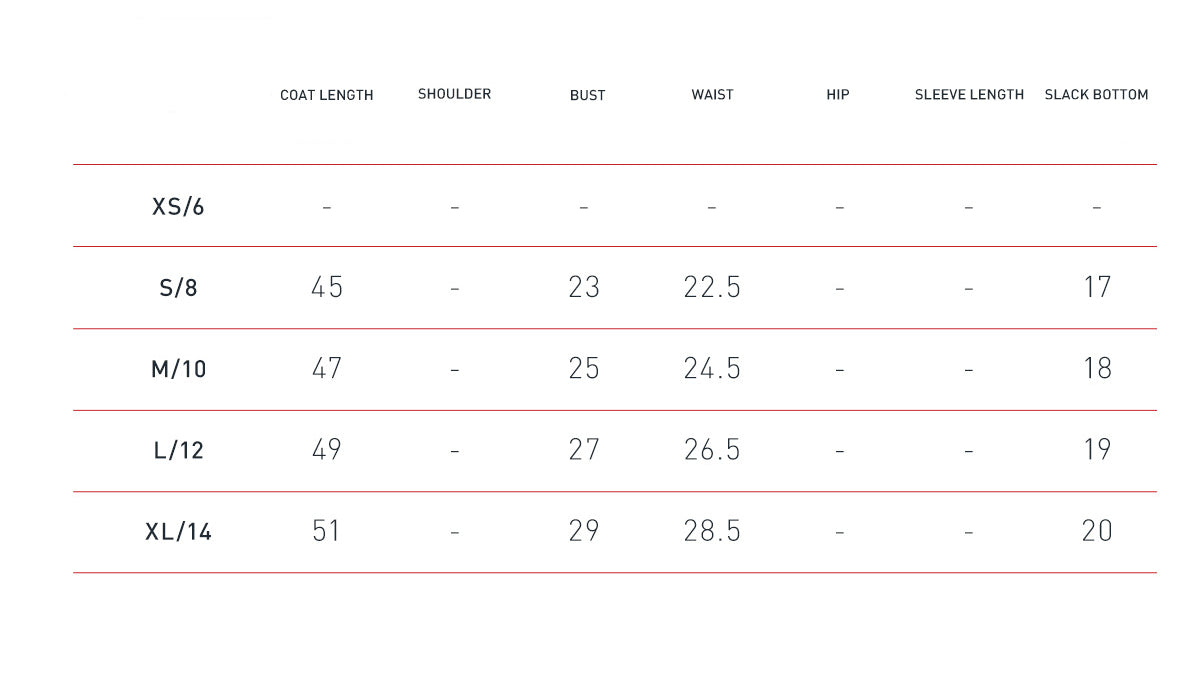Click the WAIST column header
Image resolution: width=1200 pixels, height=684 pixels.
click(712, 95)
